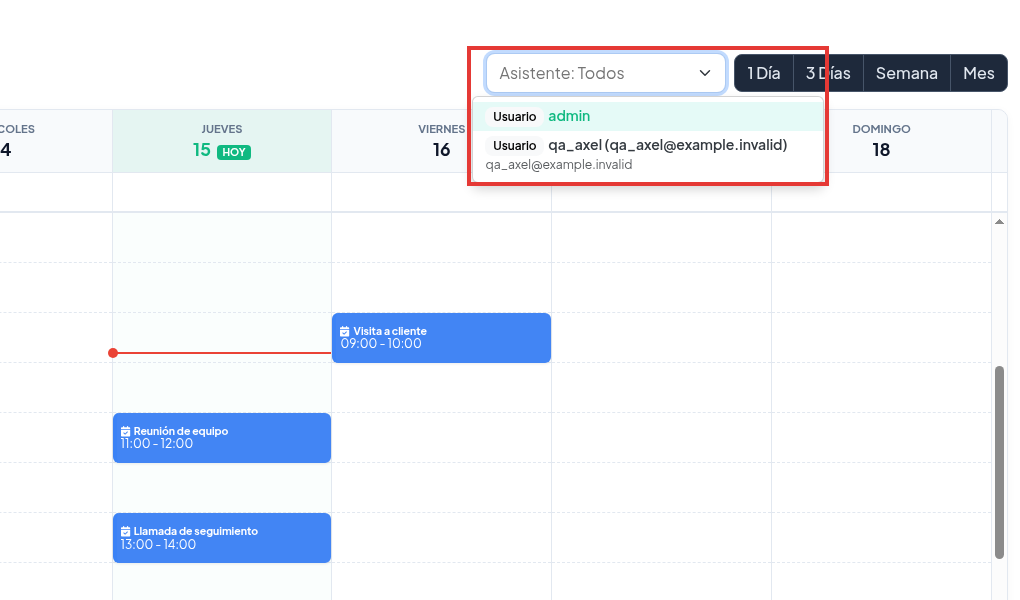Click the vertical scrollbar thumb
The height and width of the screenshot is (600, 1020).
point(999,463)
